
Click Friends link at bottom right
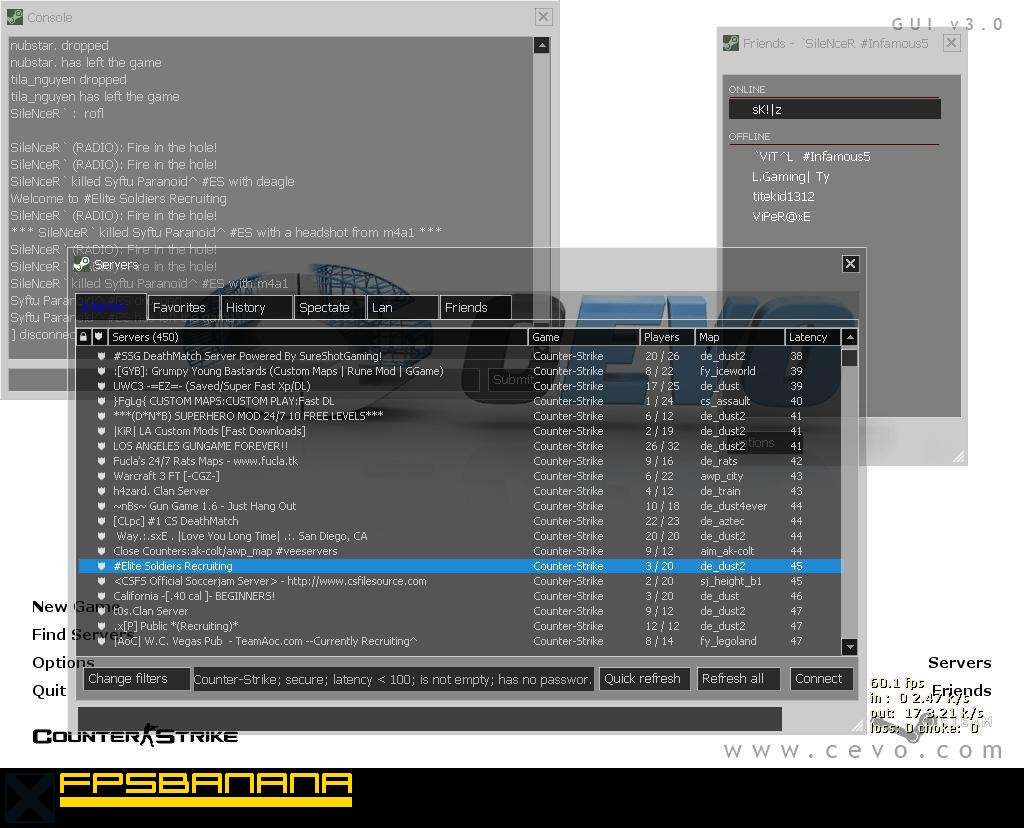961,691
